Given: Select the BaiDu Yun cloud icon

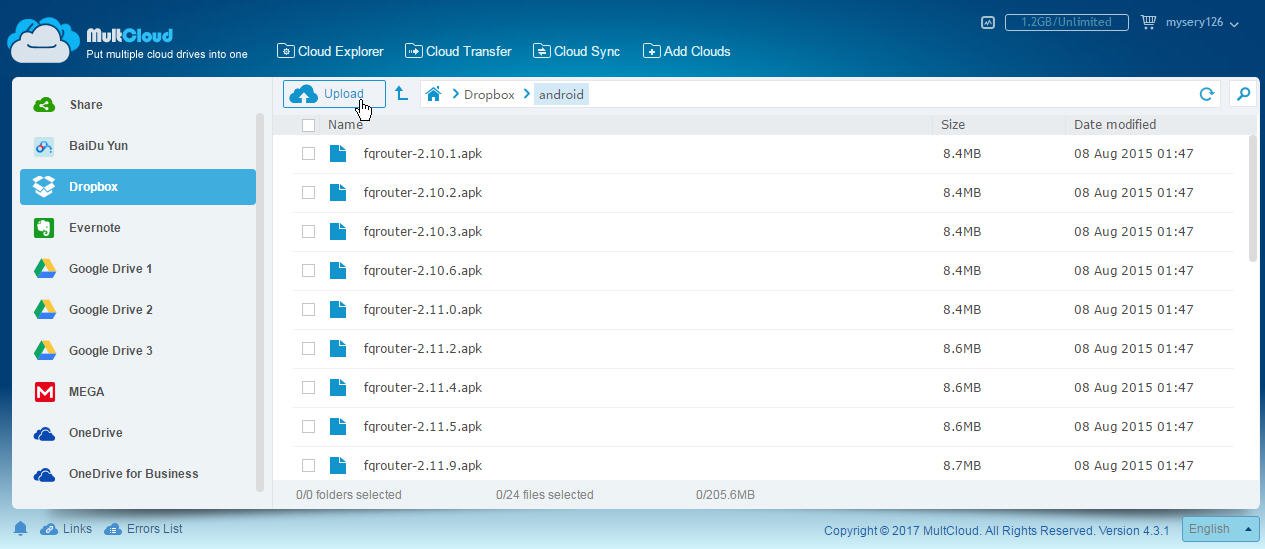Looking at the screenshot, I should [x=44, y=146].
